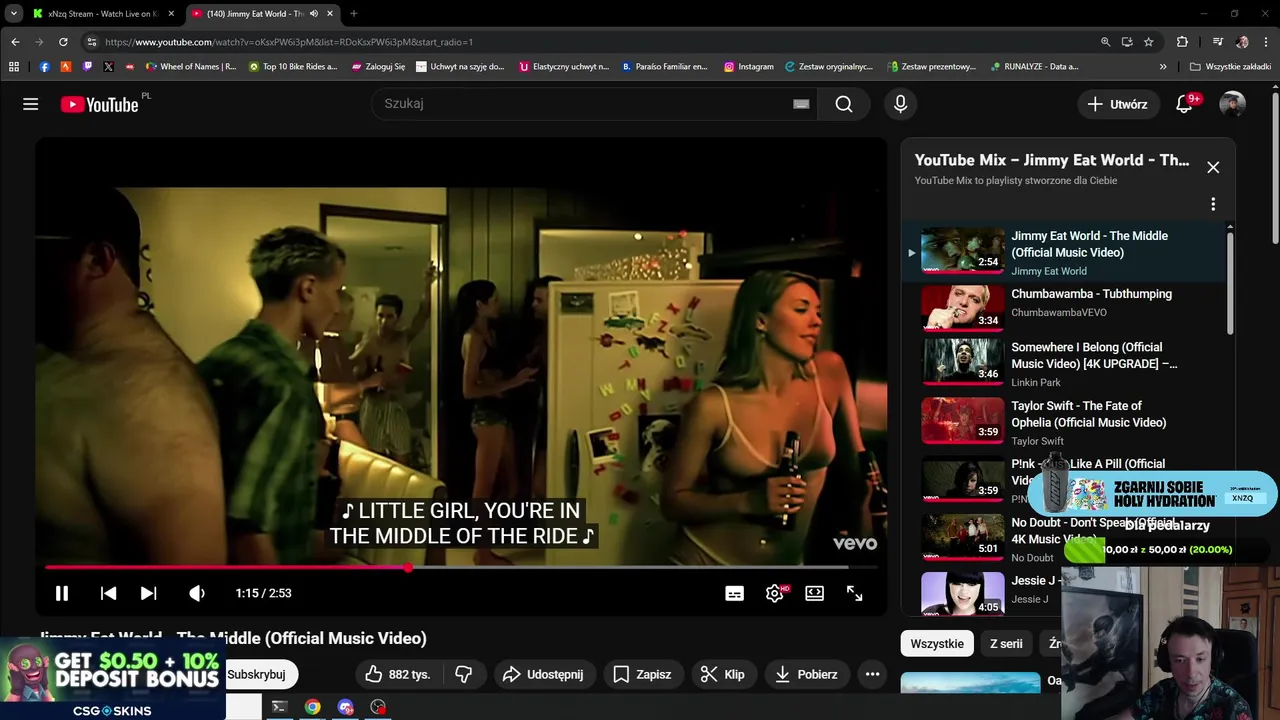The width and height of the screenshot is (1280, 720).
Task: Close the Jimmy Eat World browser tab
Action: [x=330, y=14]
